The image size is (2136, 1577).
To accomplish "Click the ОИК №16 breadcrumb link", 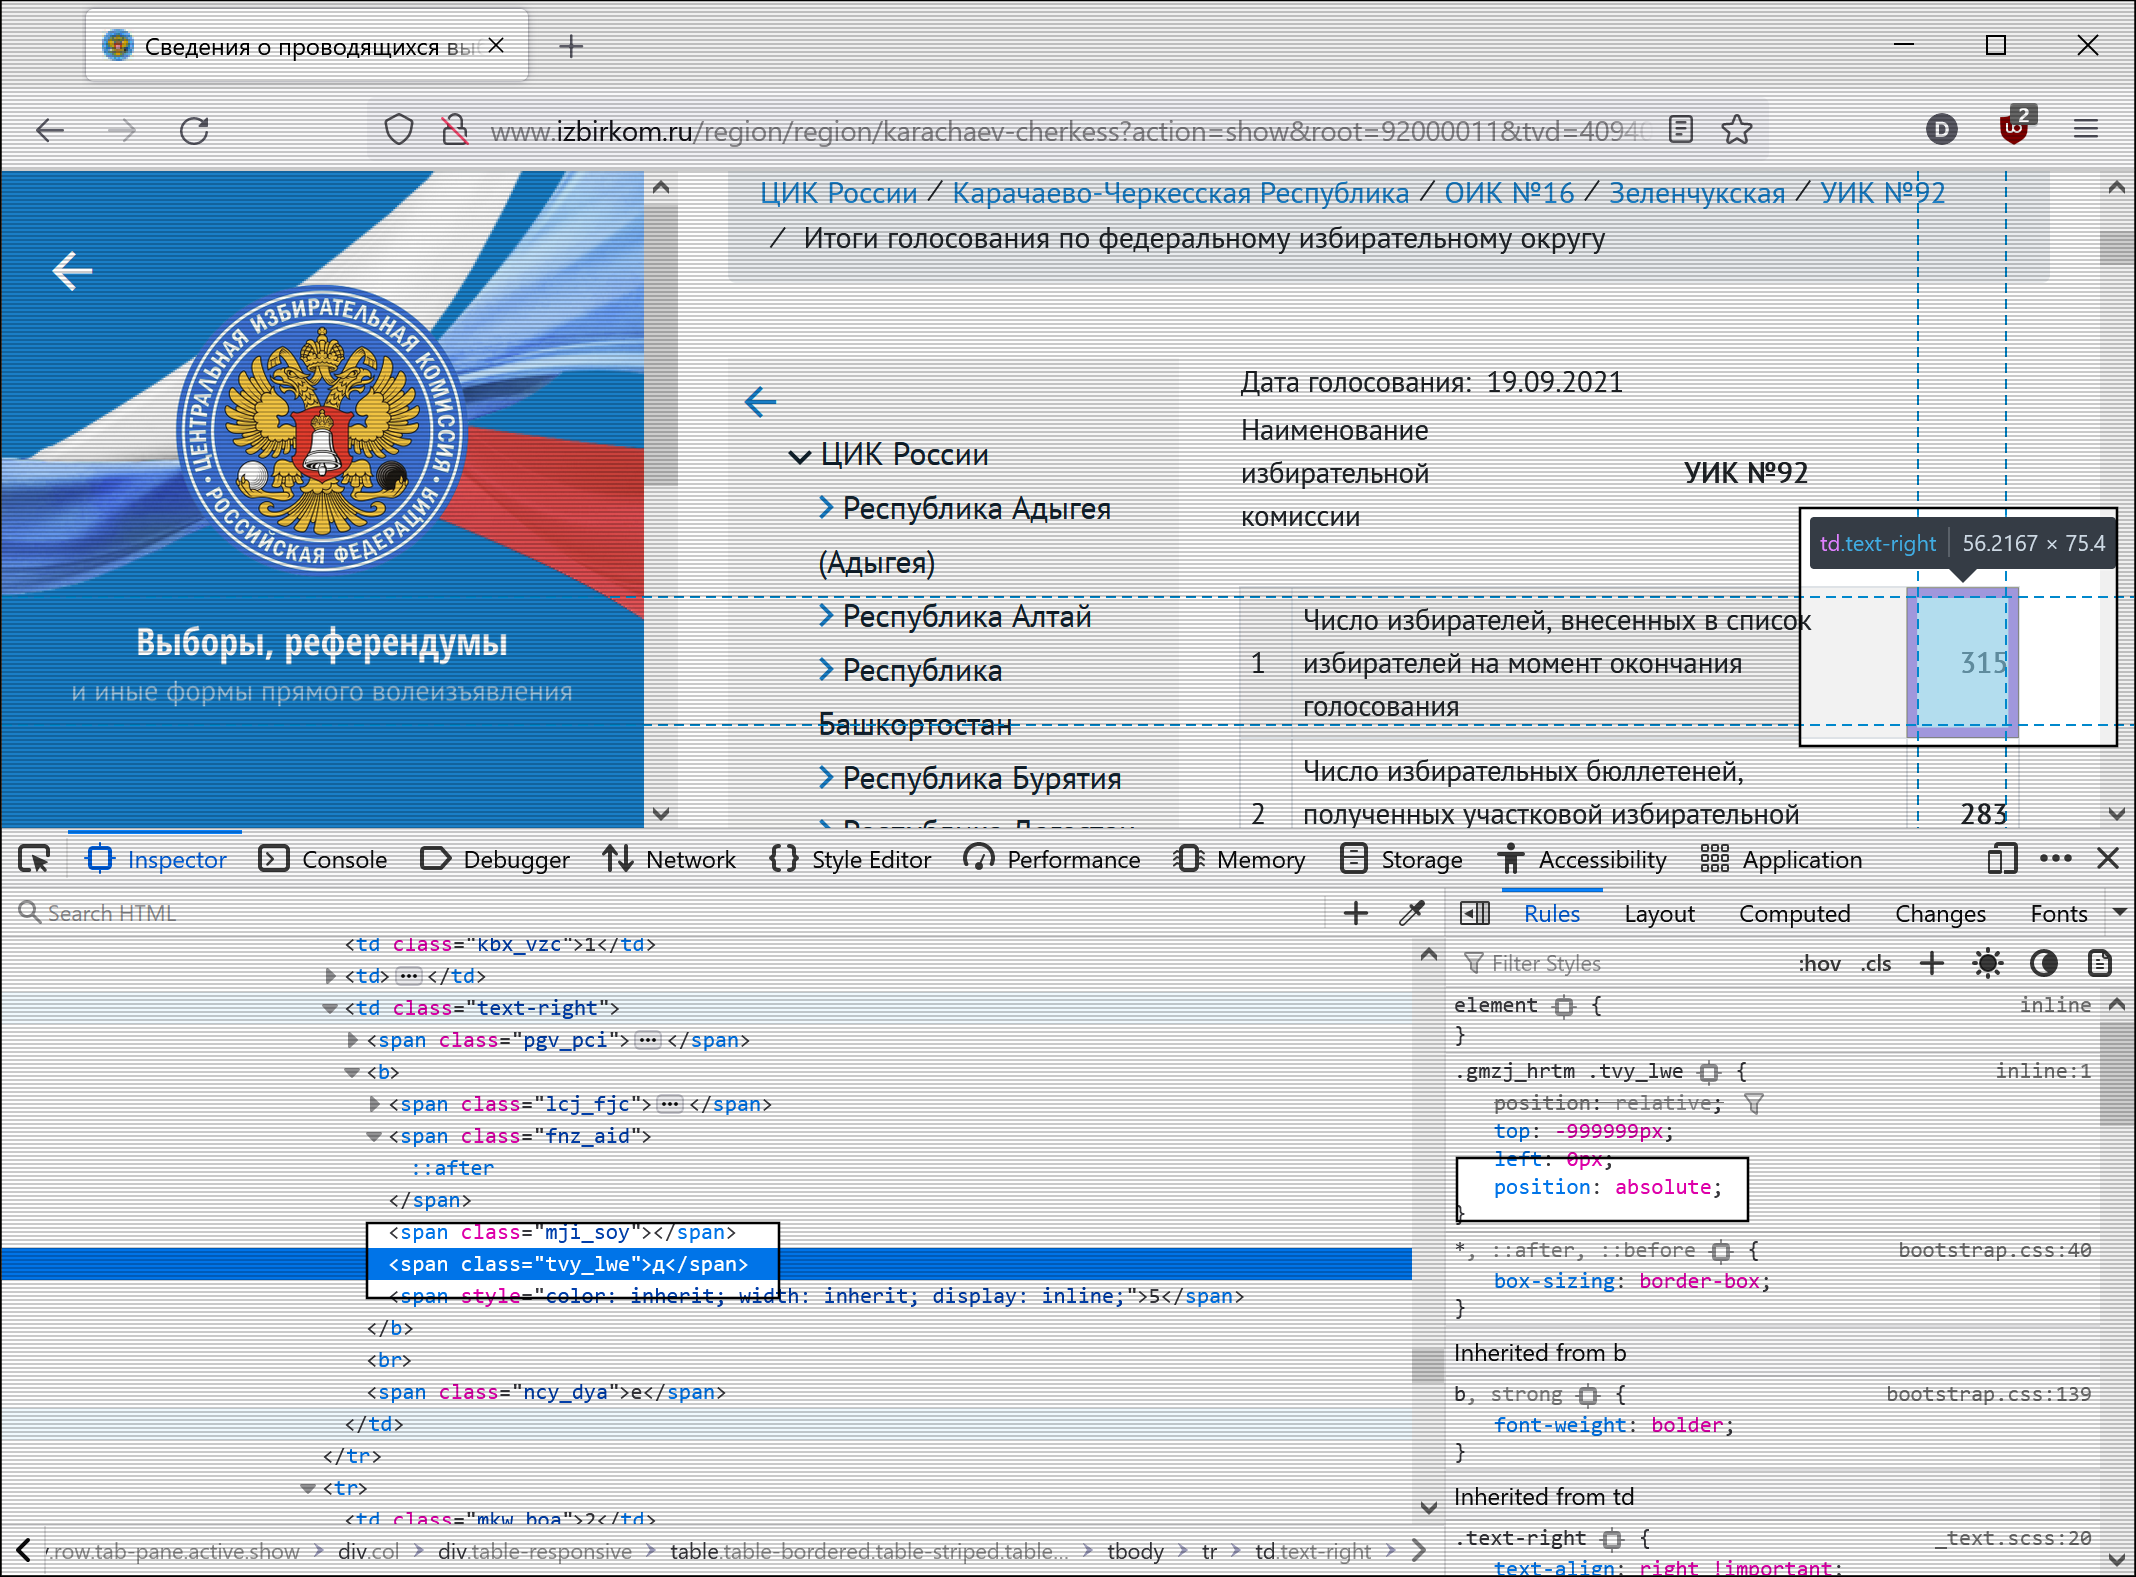I will click(1508, 193).
